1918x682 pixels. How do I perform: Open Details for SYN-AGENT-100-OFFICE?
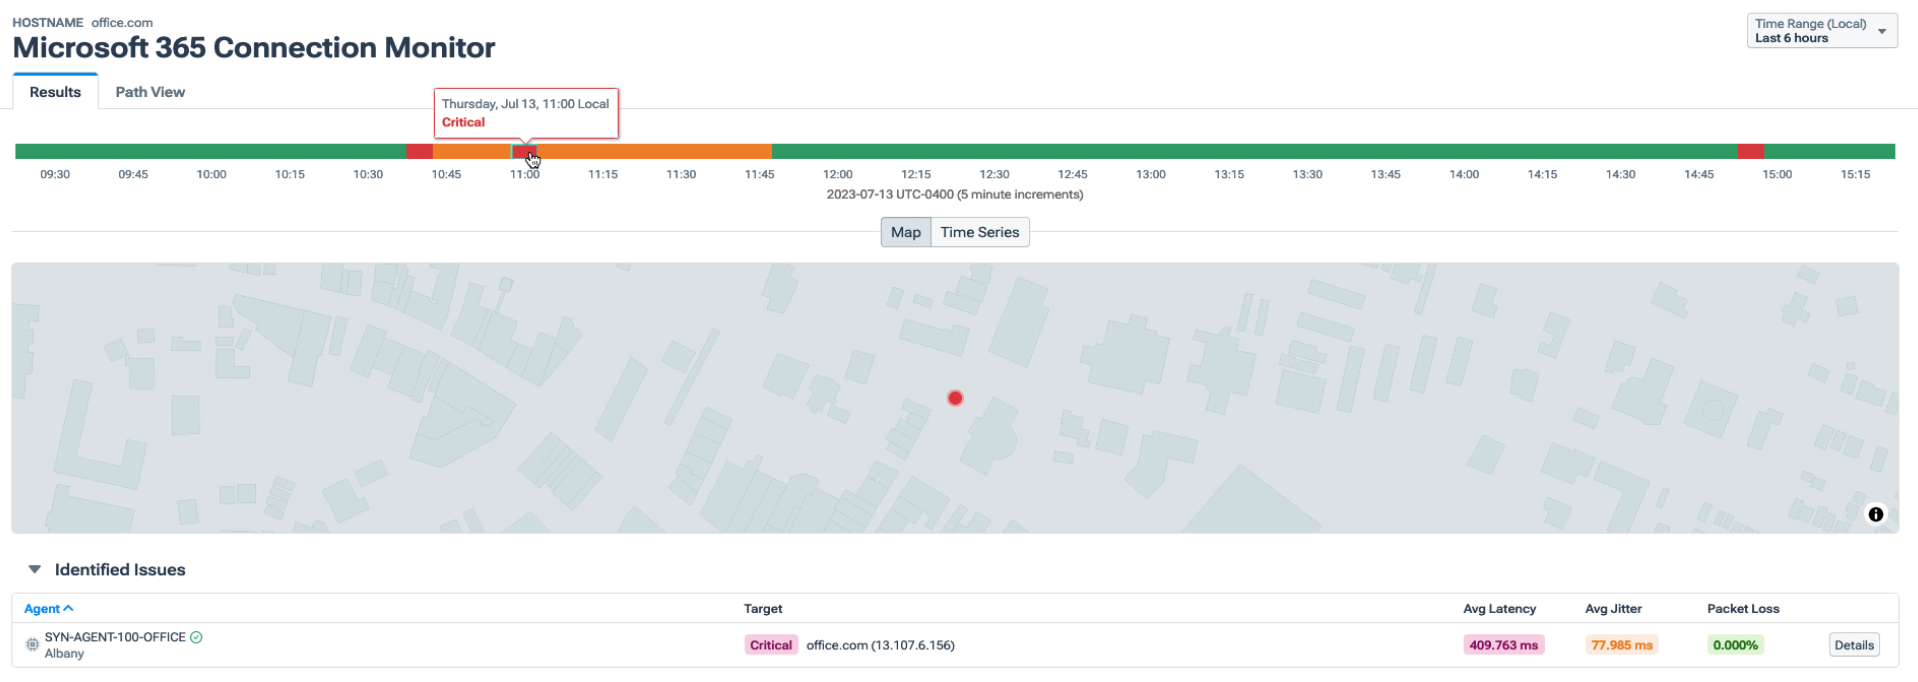(1853, 645)
